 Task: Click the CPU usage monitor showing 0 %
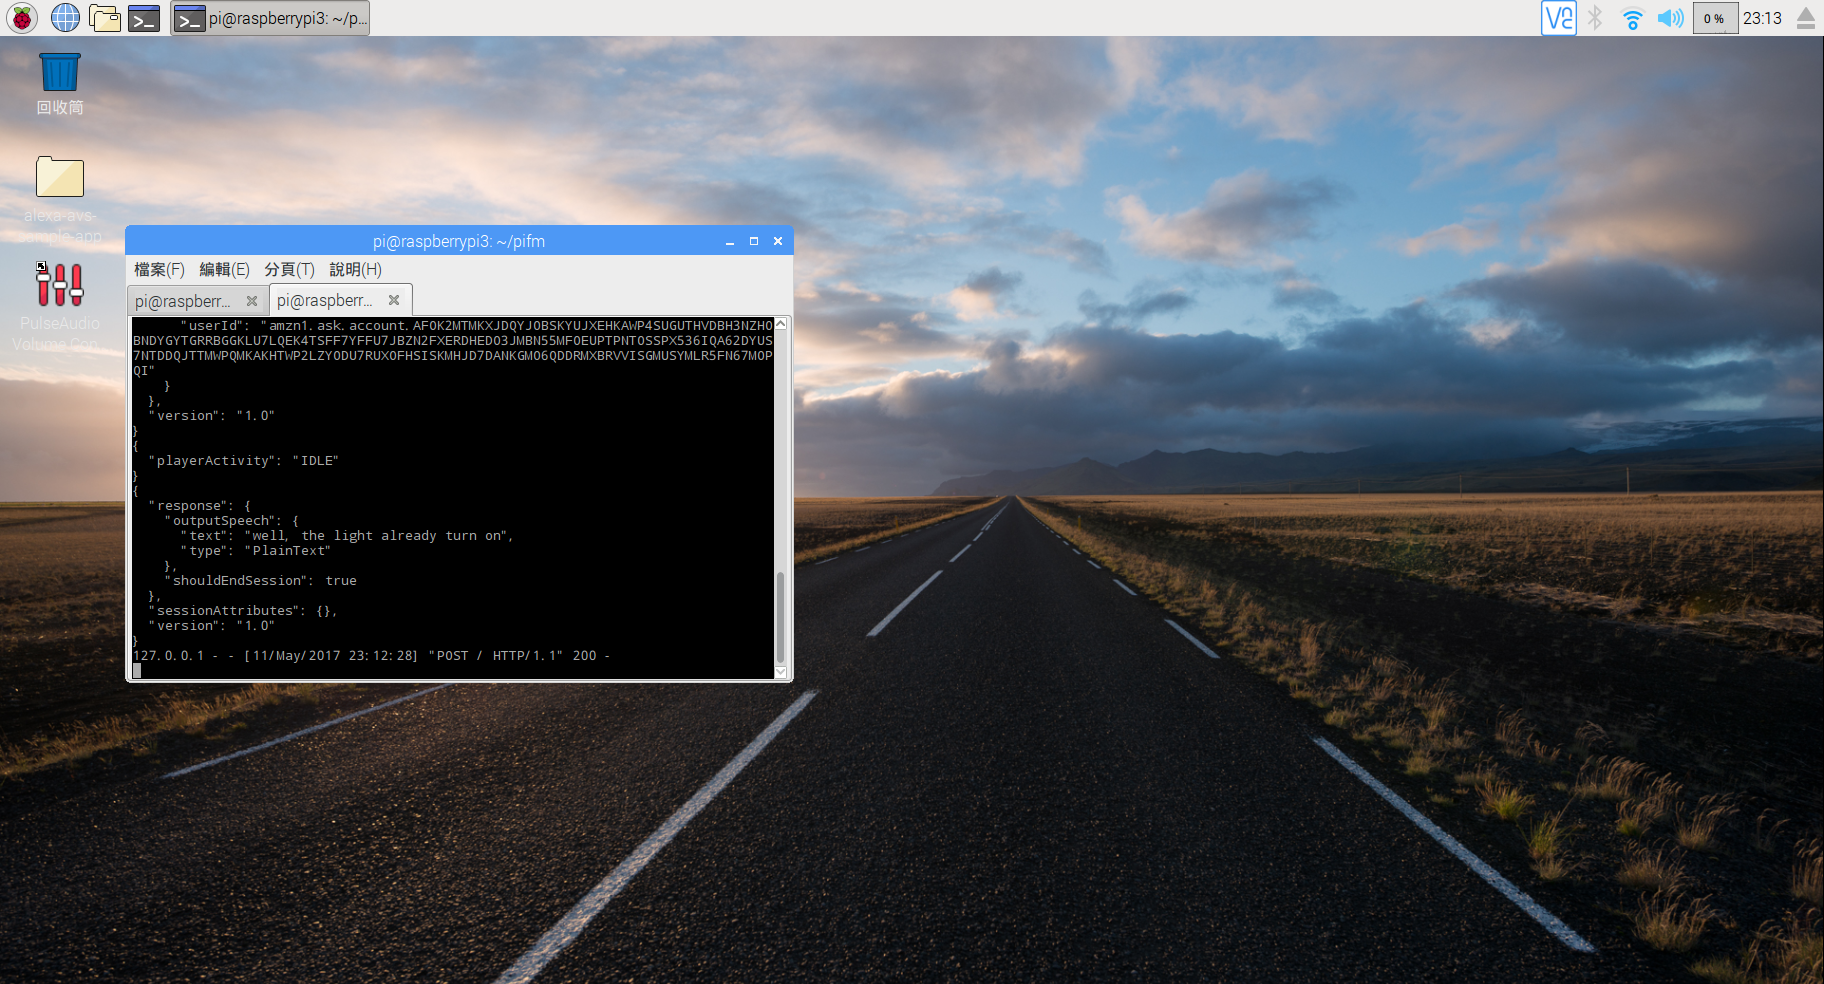click(x=1714, y=18)
